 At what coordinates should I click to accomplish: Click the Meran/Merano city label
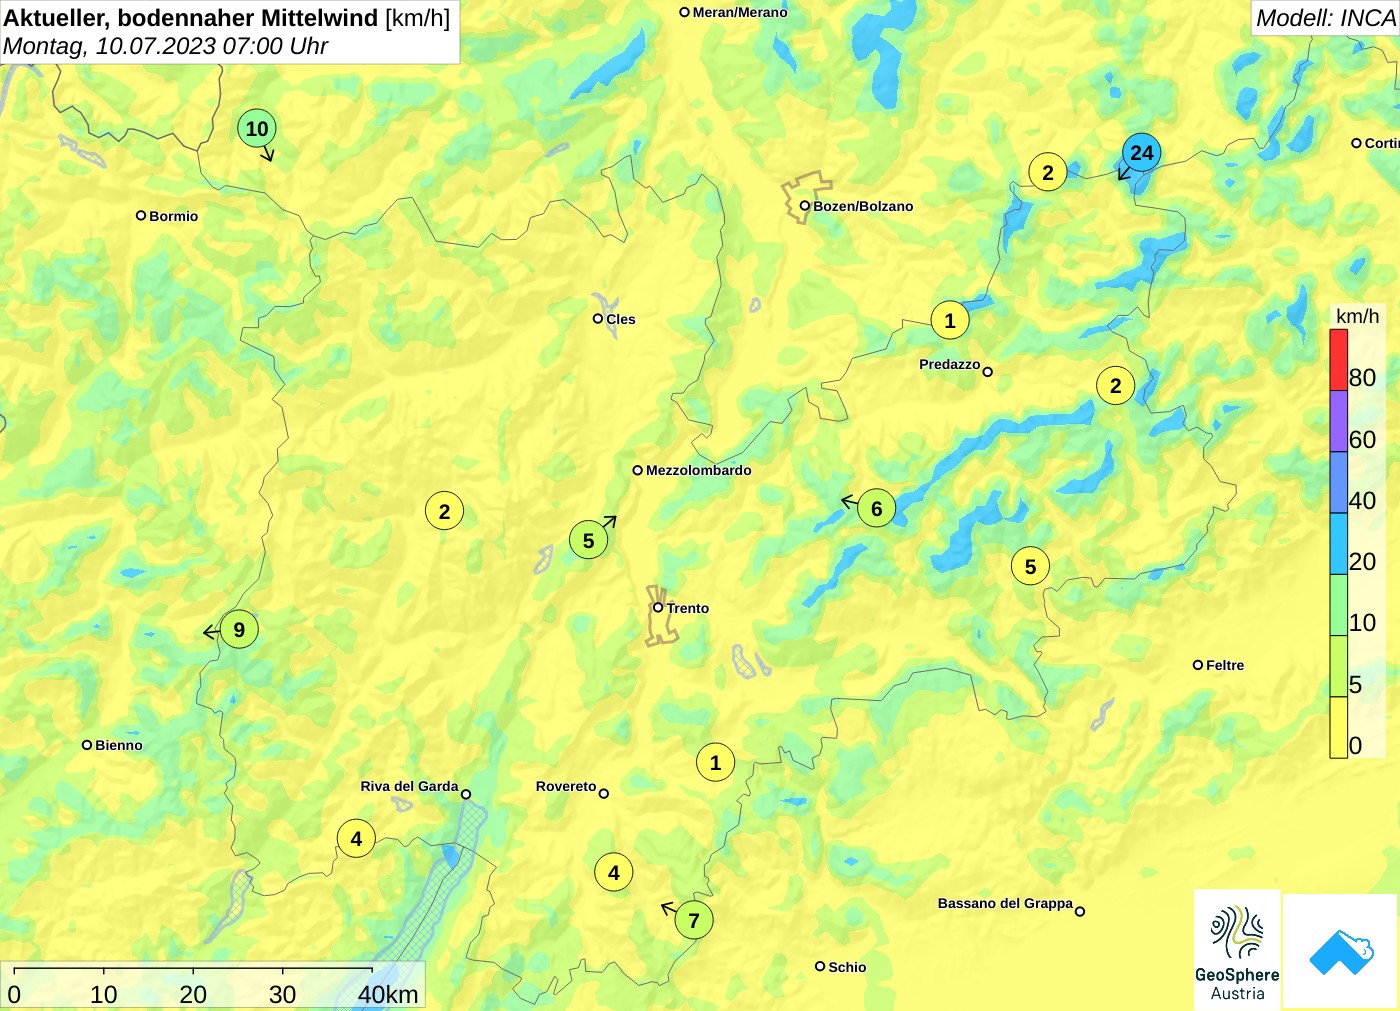point(740,12)
